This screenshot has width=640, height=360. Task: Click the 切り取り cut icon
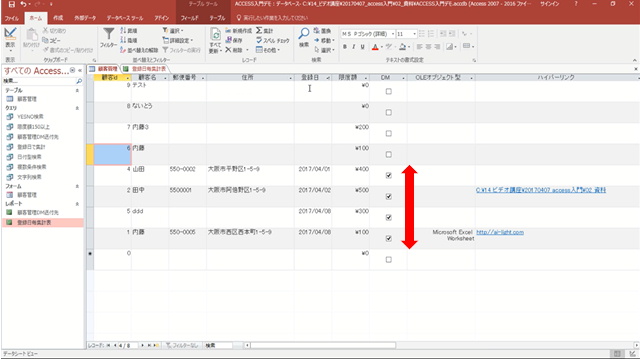pyautogui.click(x=45, y=31)
